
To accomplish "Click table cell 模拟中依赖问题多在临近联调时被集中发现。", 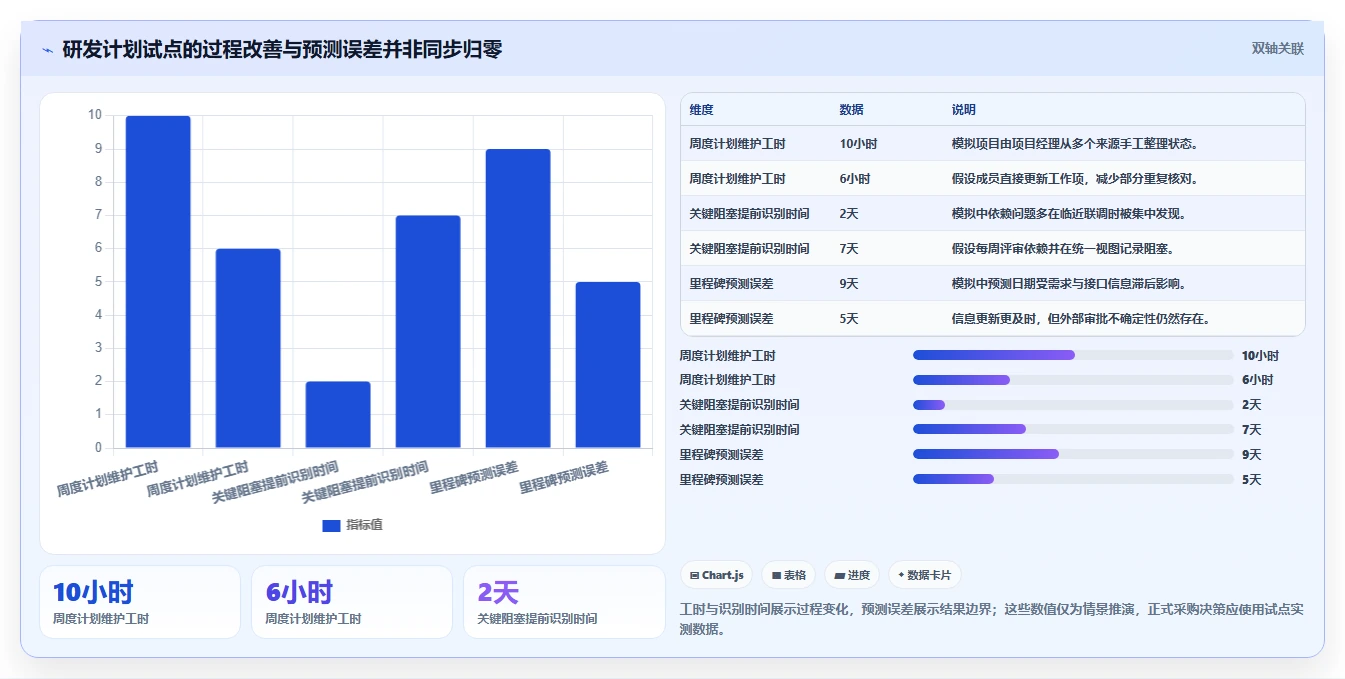I will [1069, 214].
